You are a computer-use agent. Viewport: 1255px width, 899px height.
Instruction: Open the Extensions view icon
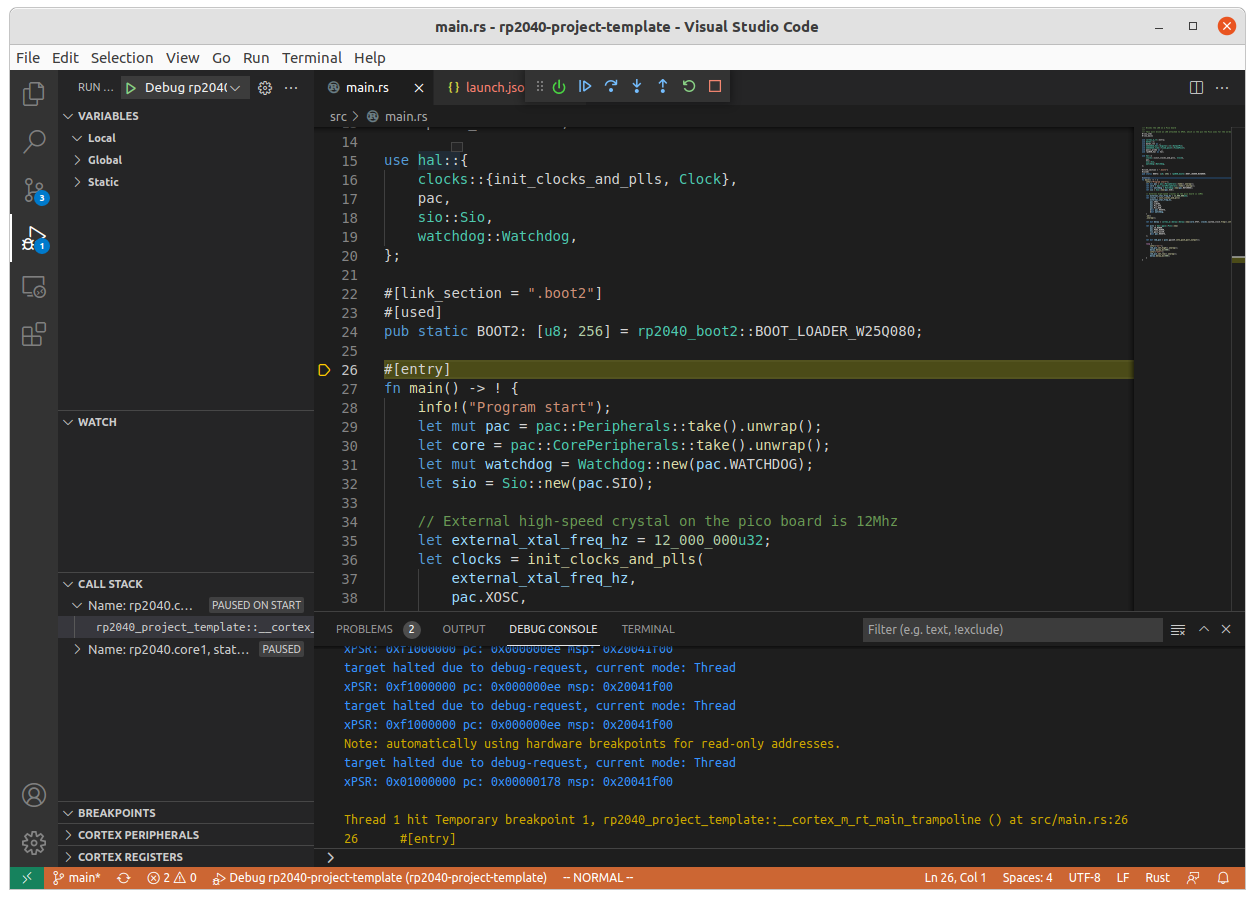(34, 334)
